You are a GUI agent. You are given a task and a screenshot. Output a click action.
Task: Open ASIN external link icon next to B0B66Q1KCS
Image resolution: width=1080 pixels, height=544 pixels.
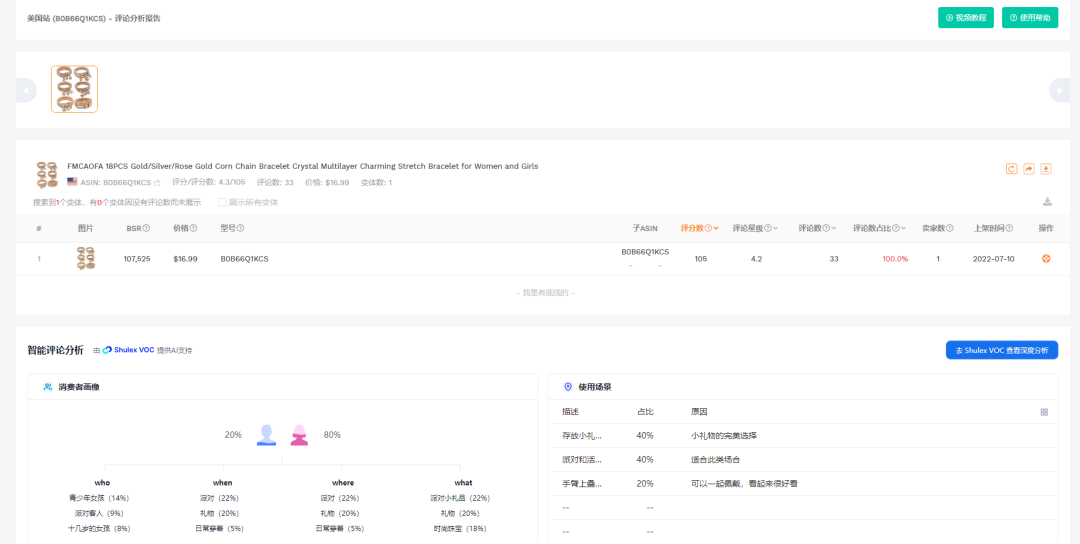click(x=157, y=182)
